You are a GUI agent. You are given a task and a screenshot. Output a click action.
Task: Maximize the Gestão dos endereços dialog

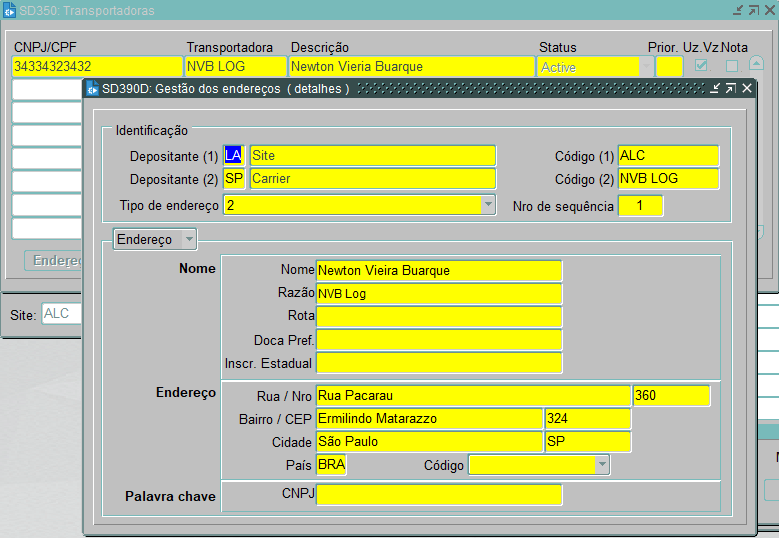730,88
